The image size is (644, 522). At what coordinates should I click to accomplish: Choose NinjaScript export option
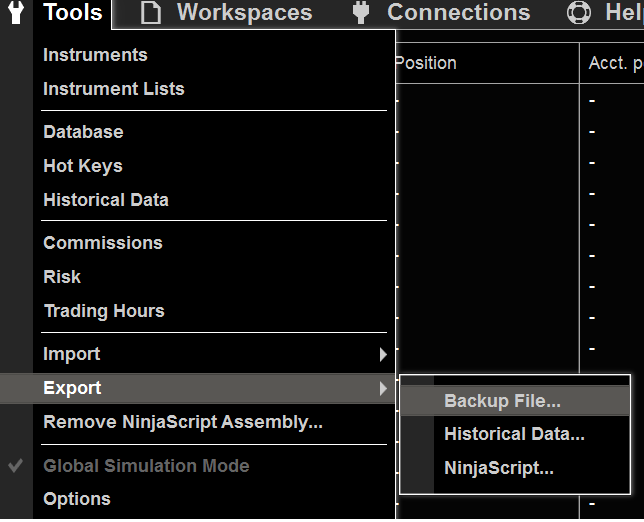(x=498, y=468)
